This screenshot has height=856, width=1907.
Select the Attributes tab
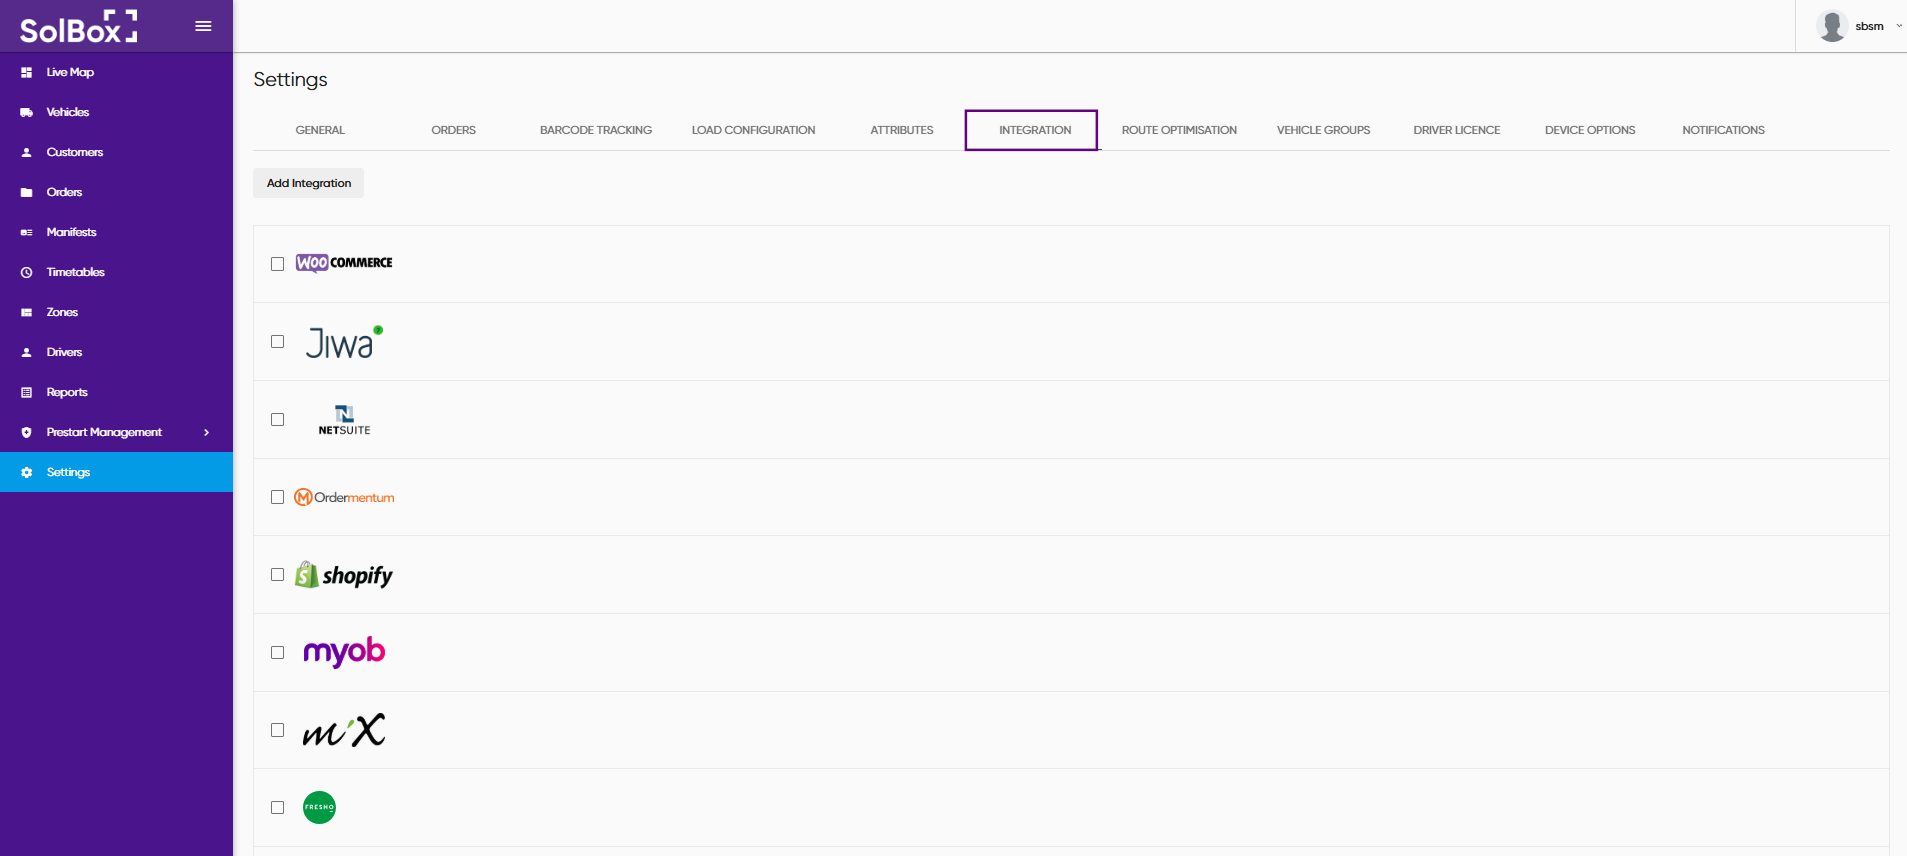pyautogui.click(x=902, y=130)
